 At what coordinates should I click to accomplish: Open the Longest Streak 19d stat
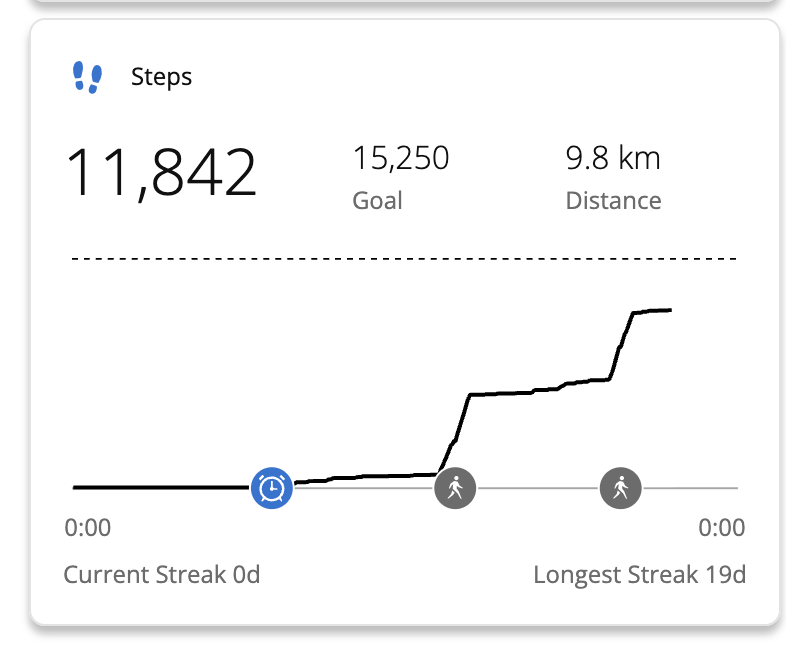(639, 575)
